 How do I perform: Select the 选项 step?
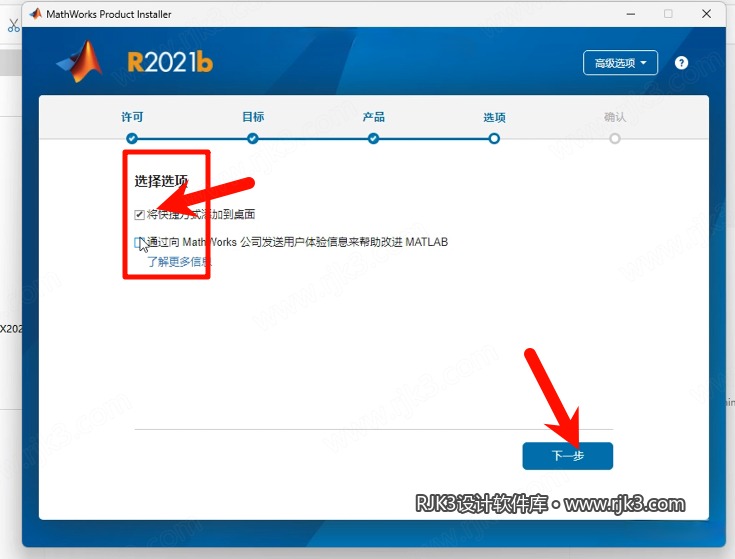pyautogui.click(x=494, y=117)
